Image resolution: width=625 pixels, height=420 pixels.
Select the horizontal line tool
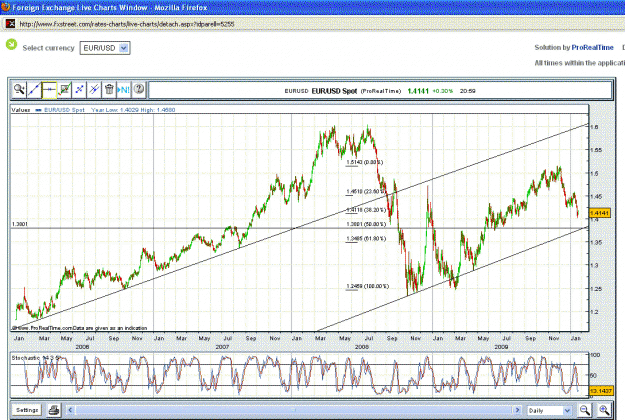pos(49,89)
